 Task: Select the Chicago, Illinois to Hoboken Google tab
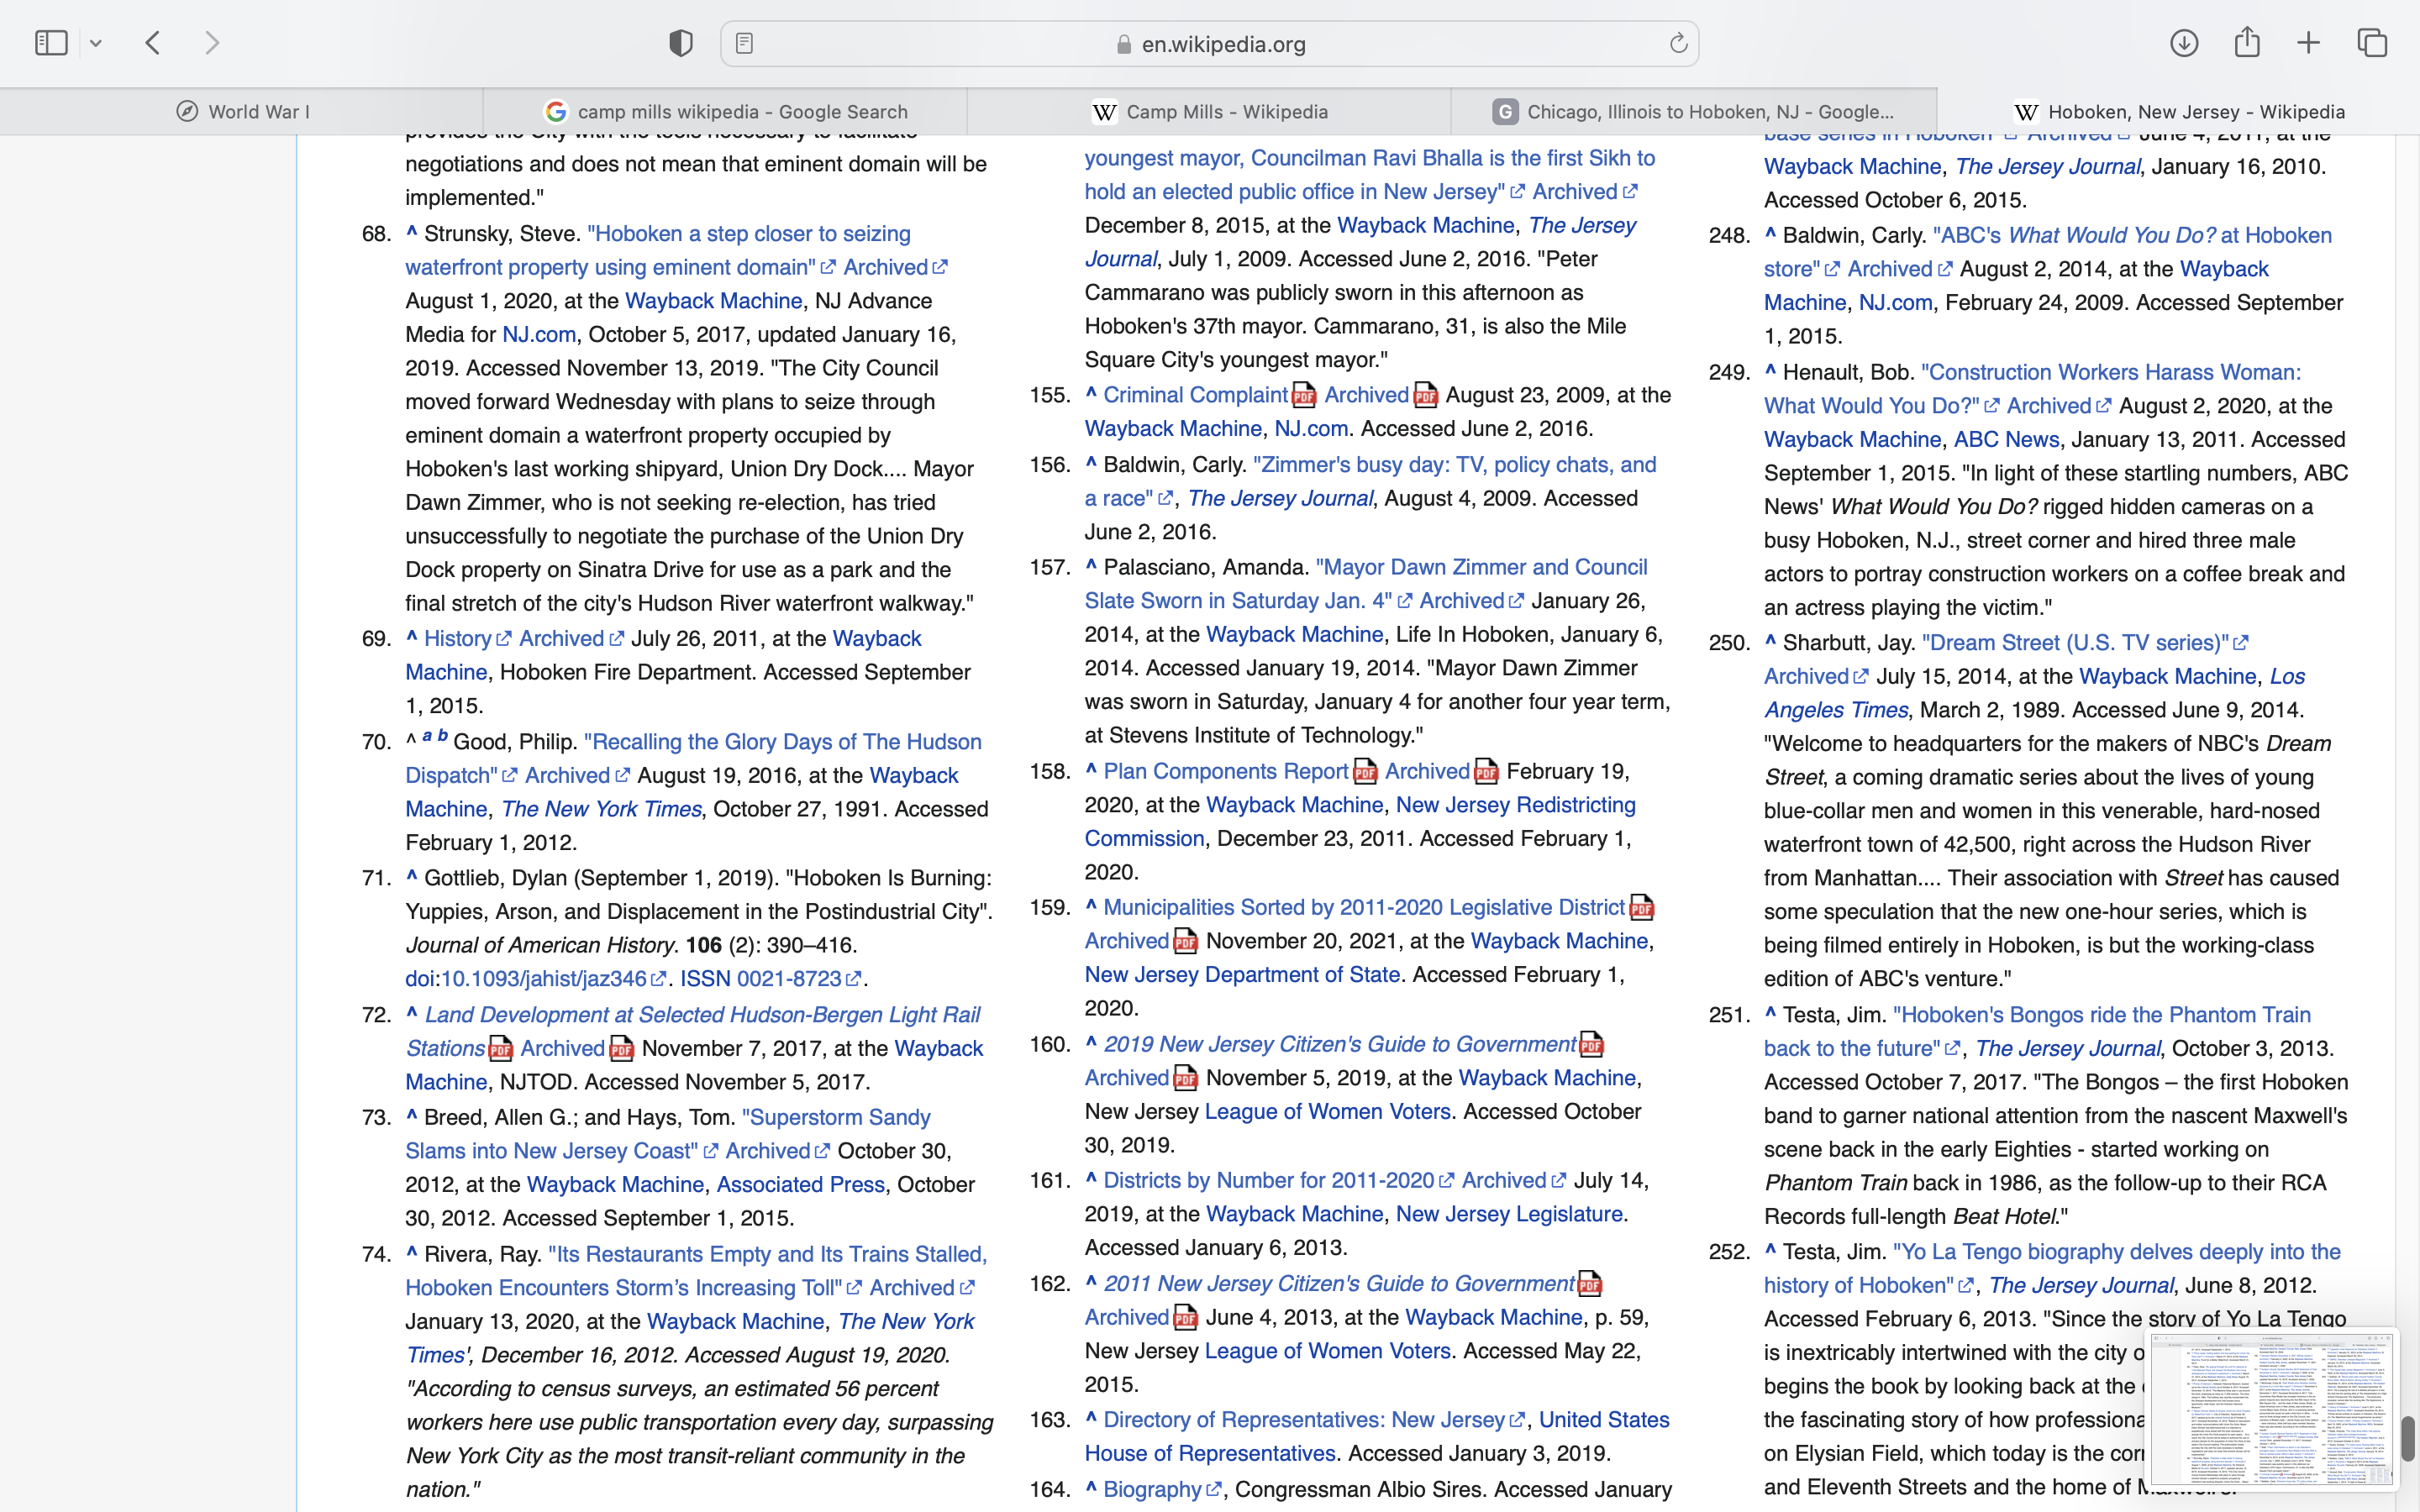pos(1694,112)
